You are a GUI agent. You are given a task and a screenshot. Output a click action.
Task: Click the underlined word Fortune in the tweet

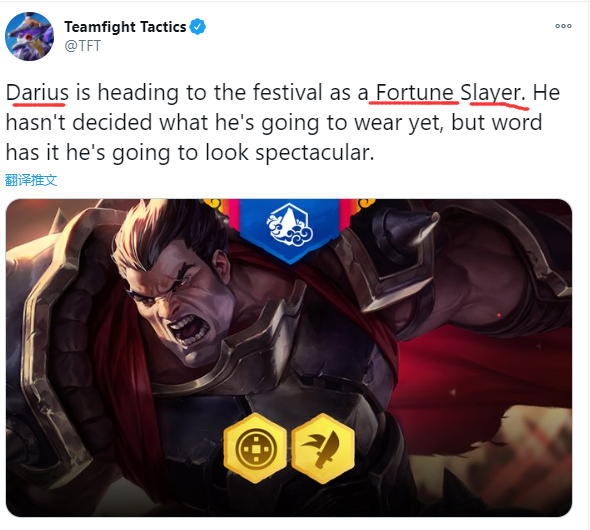click(x=415, y=92)
